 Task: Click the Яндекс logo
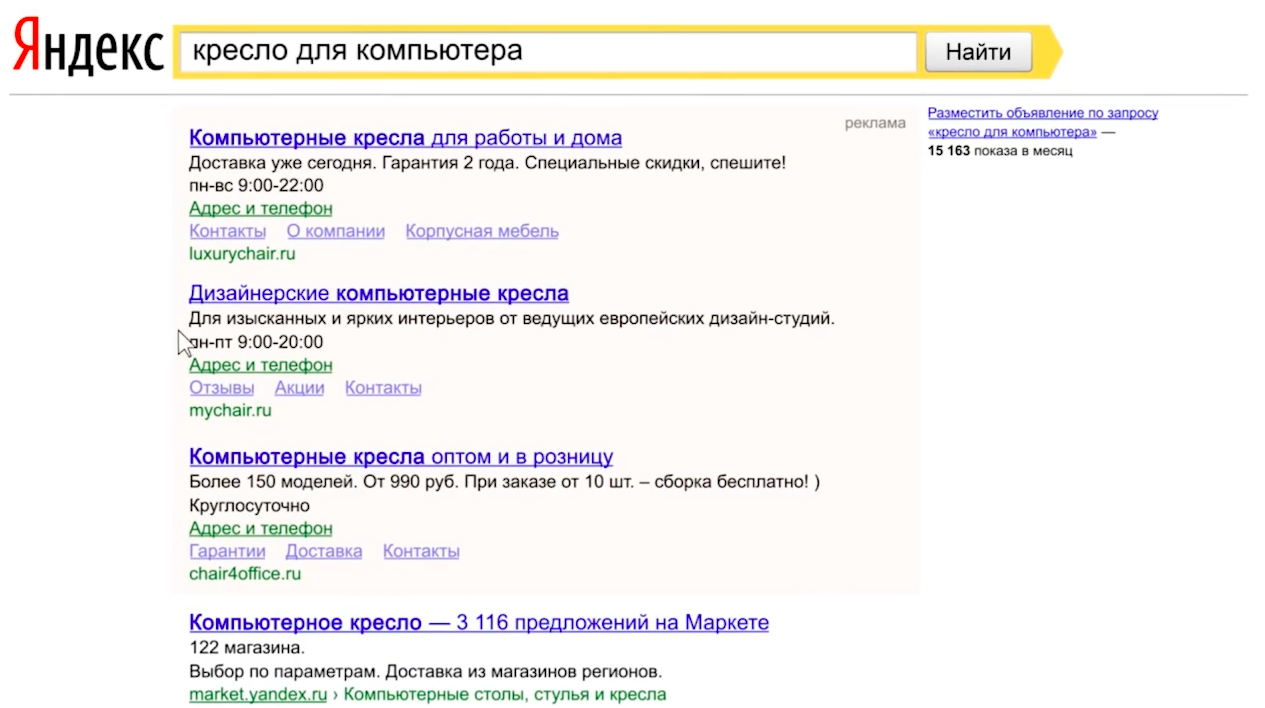(x=88, y=49)
